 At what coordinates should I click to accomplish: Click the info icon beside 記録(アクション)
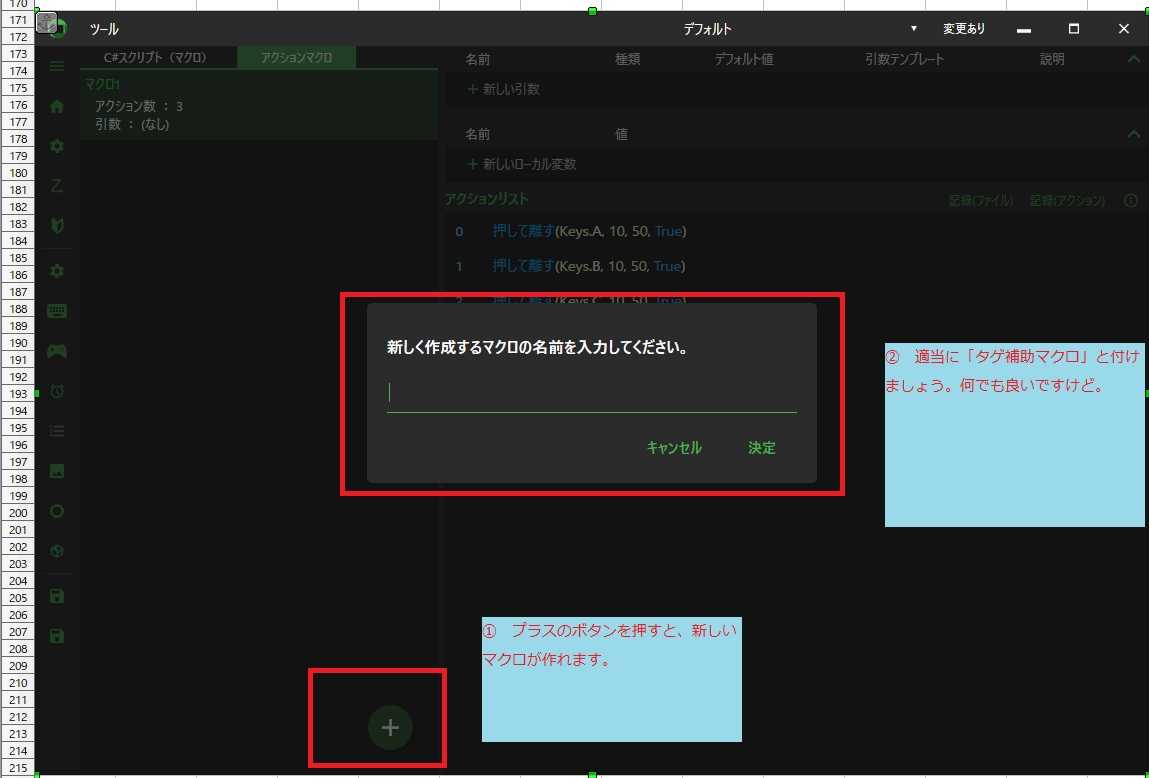click(1131, 201)
